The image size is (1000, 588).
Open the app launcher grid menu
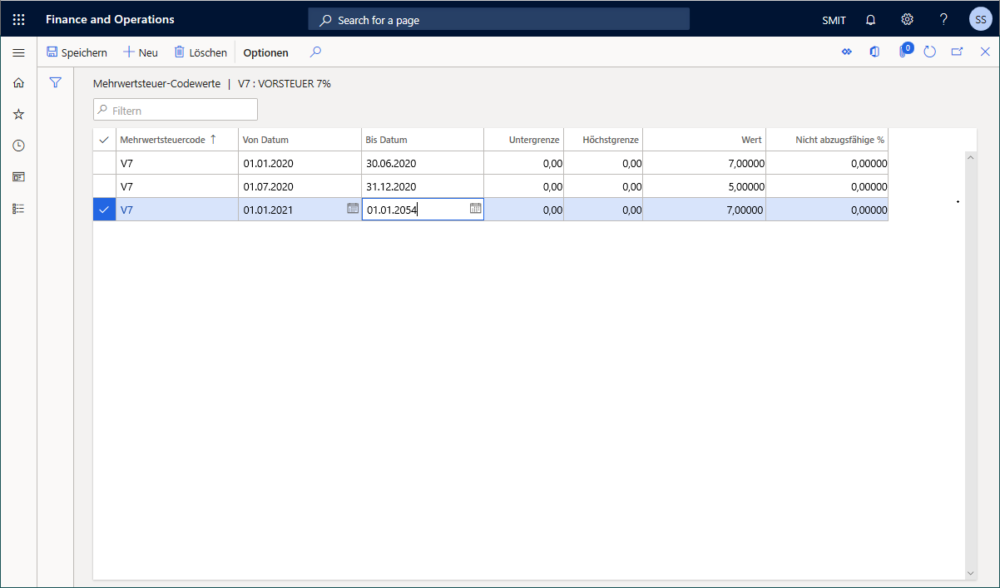(18, 18)
